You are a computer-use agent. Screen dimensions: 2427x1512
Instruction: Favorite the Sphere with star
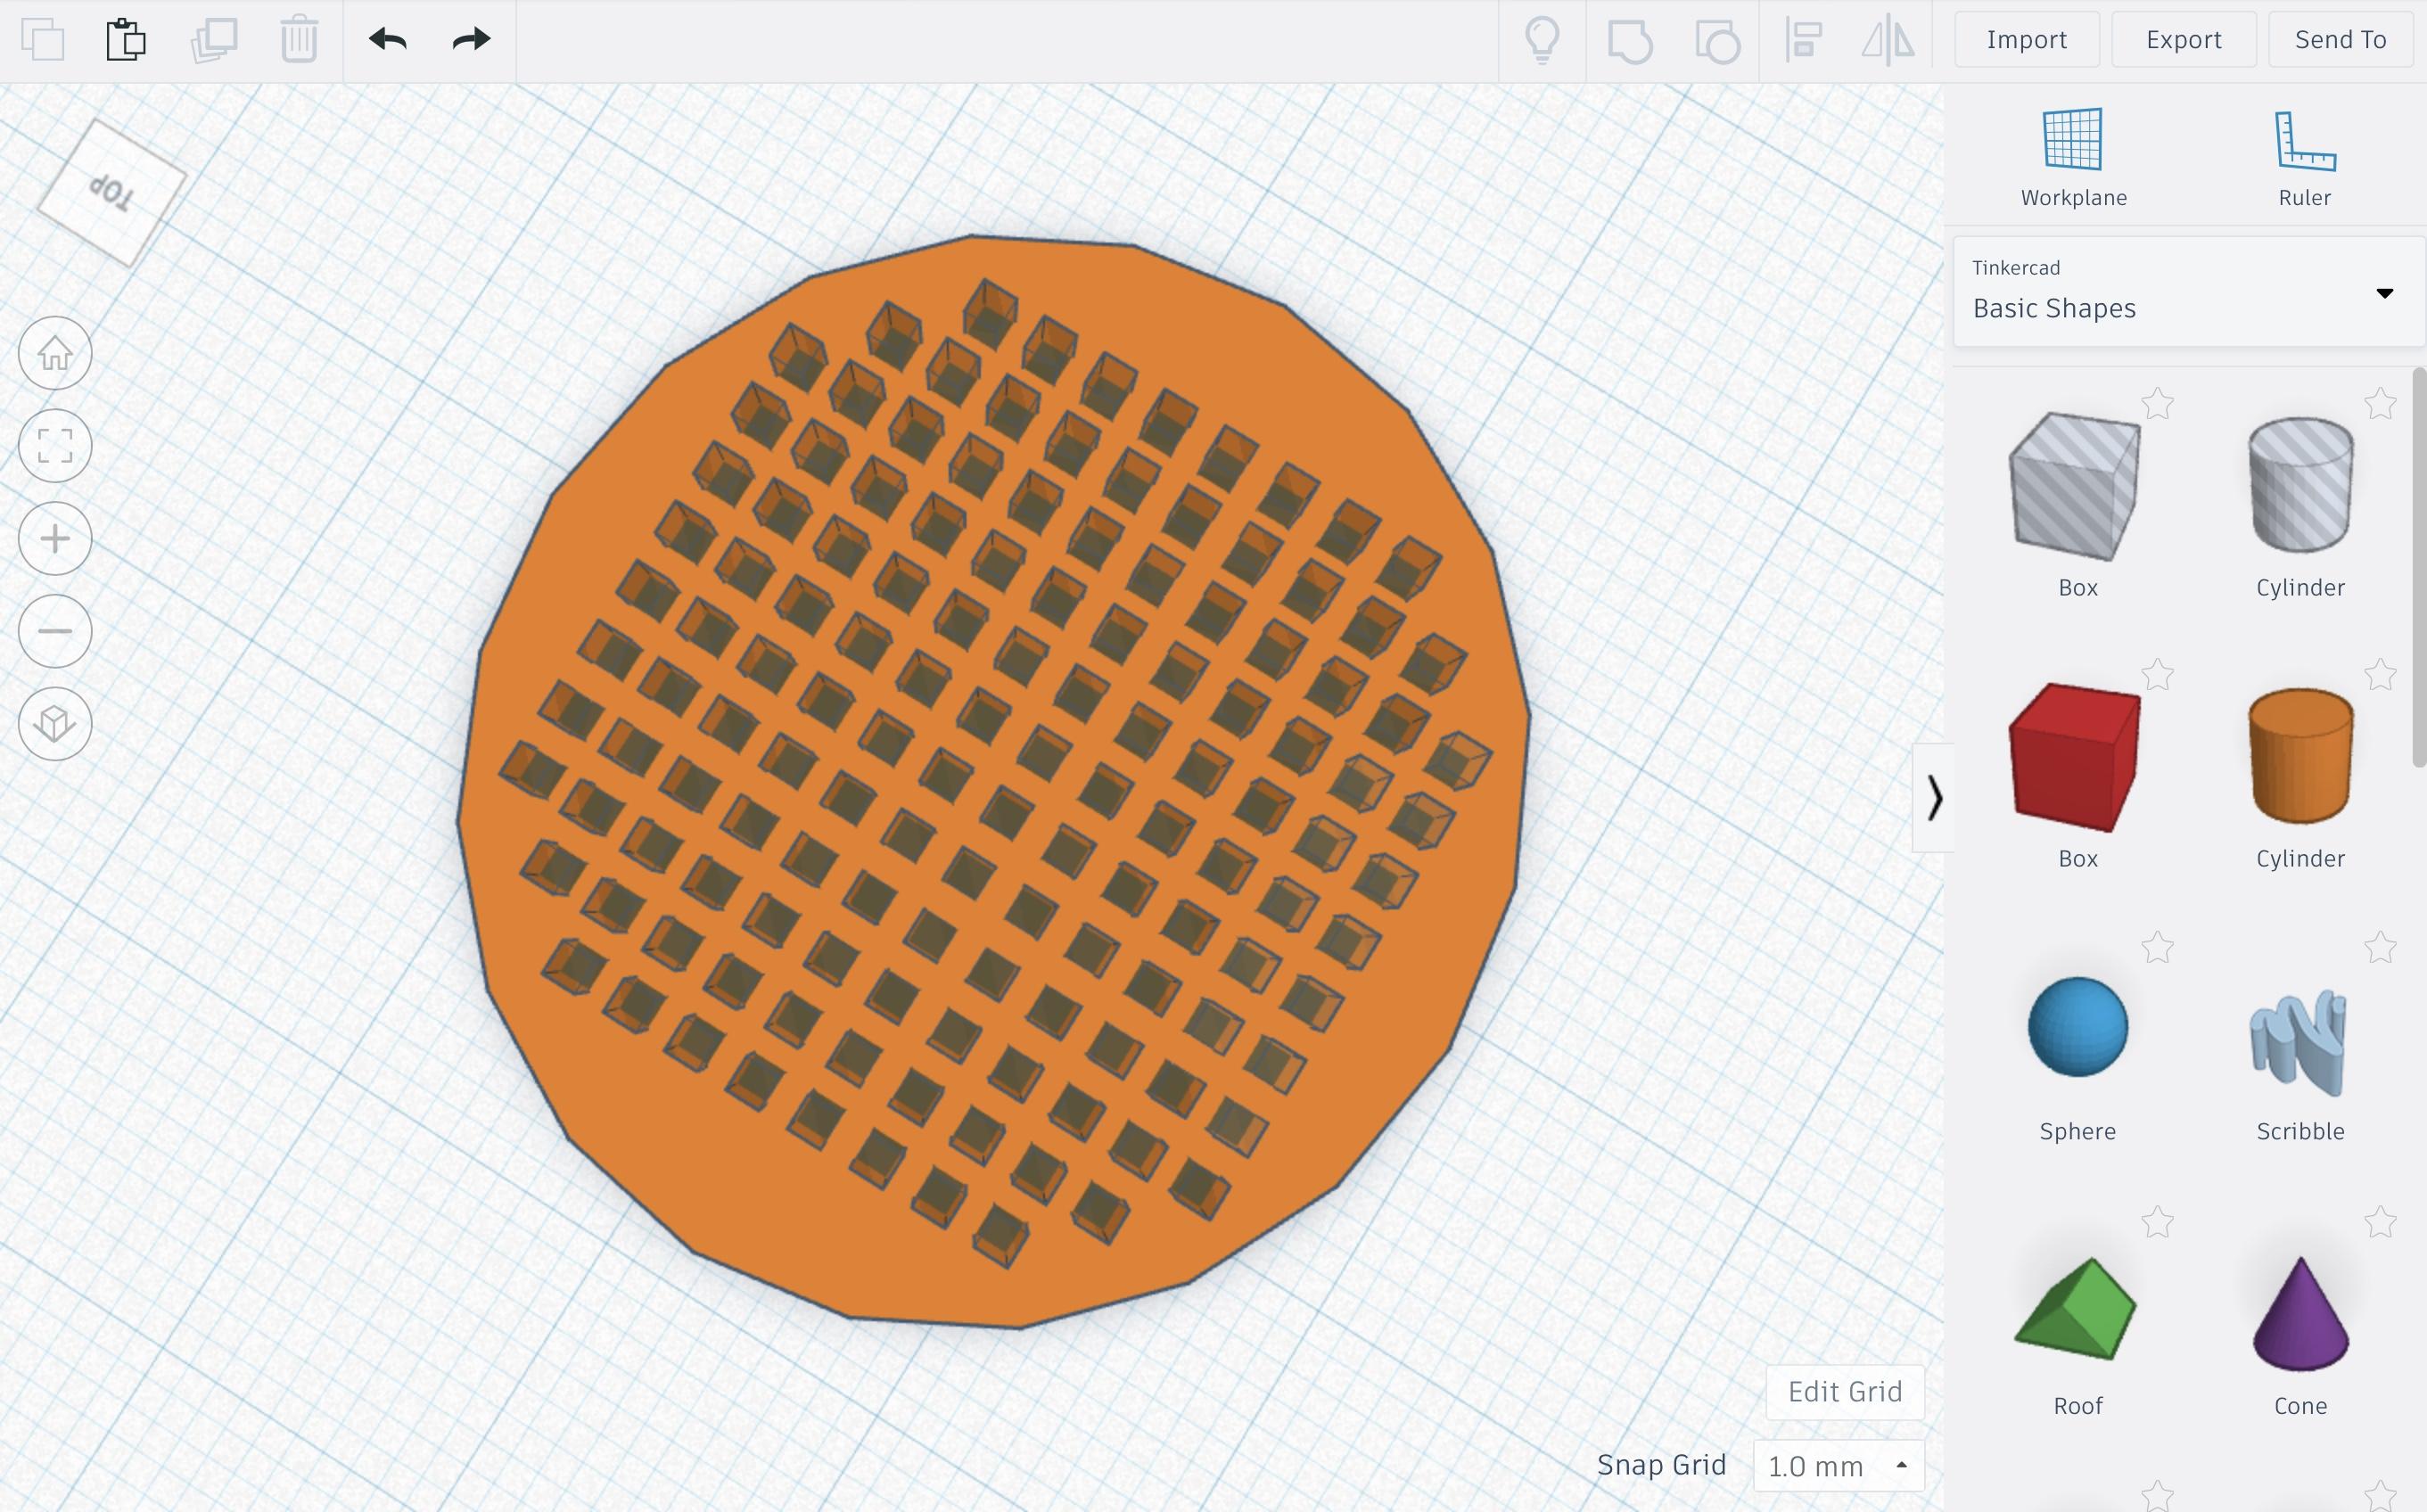(2157, 947)
